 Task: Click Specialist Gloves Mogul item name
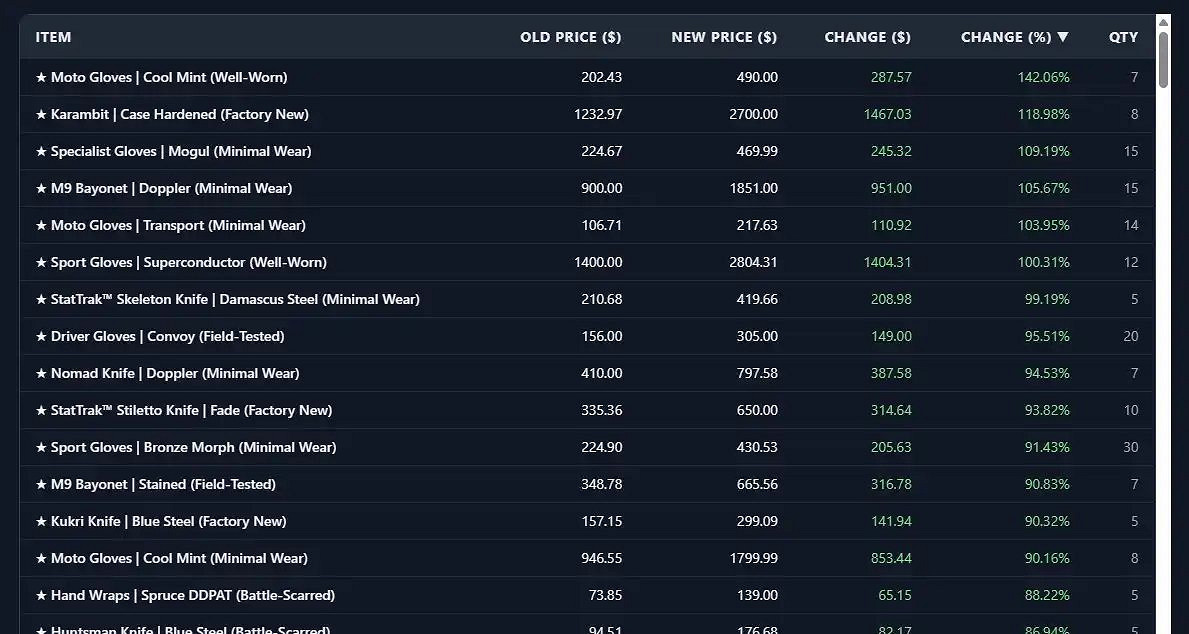coord(173,151)
